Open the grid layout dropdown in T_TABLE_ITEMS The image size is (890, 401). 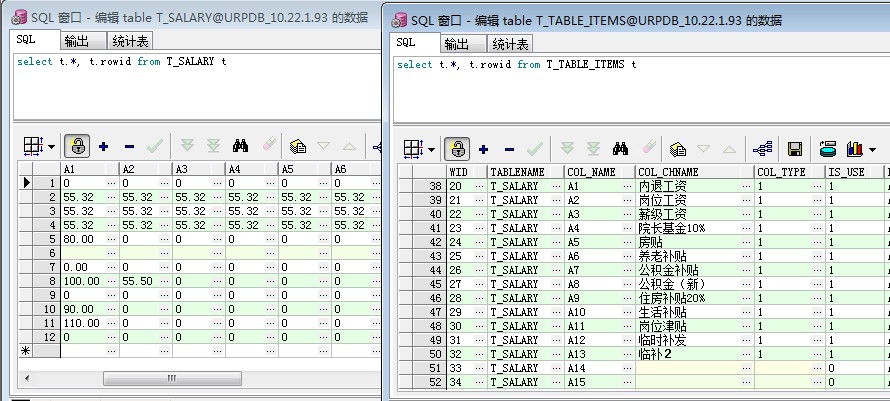tap(431, 150)
